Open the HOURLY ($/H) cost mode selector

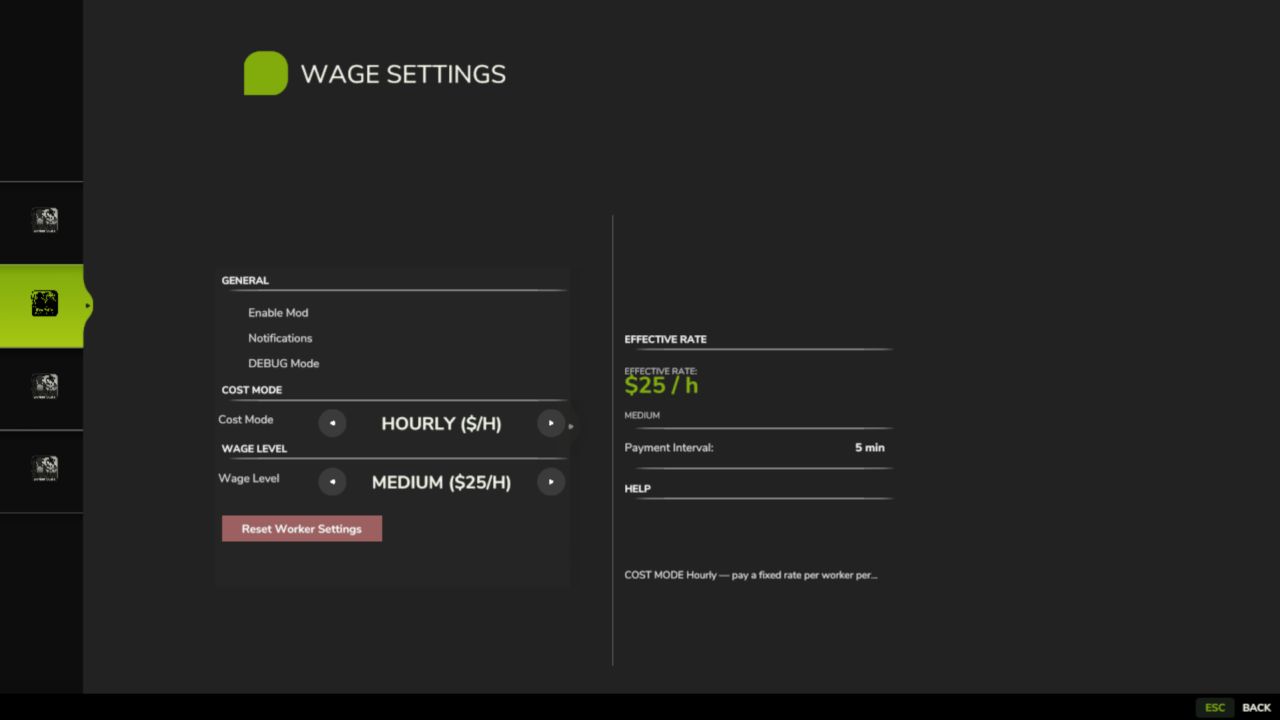tap(441, 423)
